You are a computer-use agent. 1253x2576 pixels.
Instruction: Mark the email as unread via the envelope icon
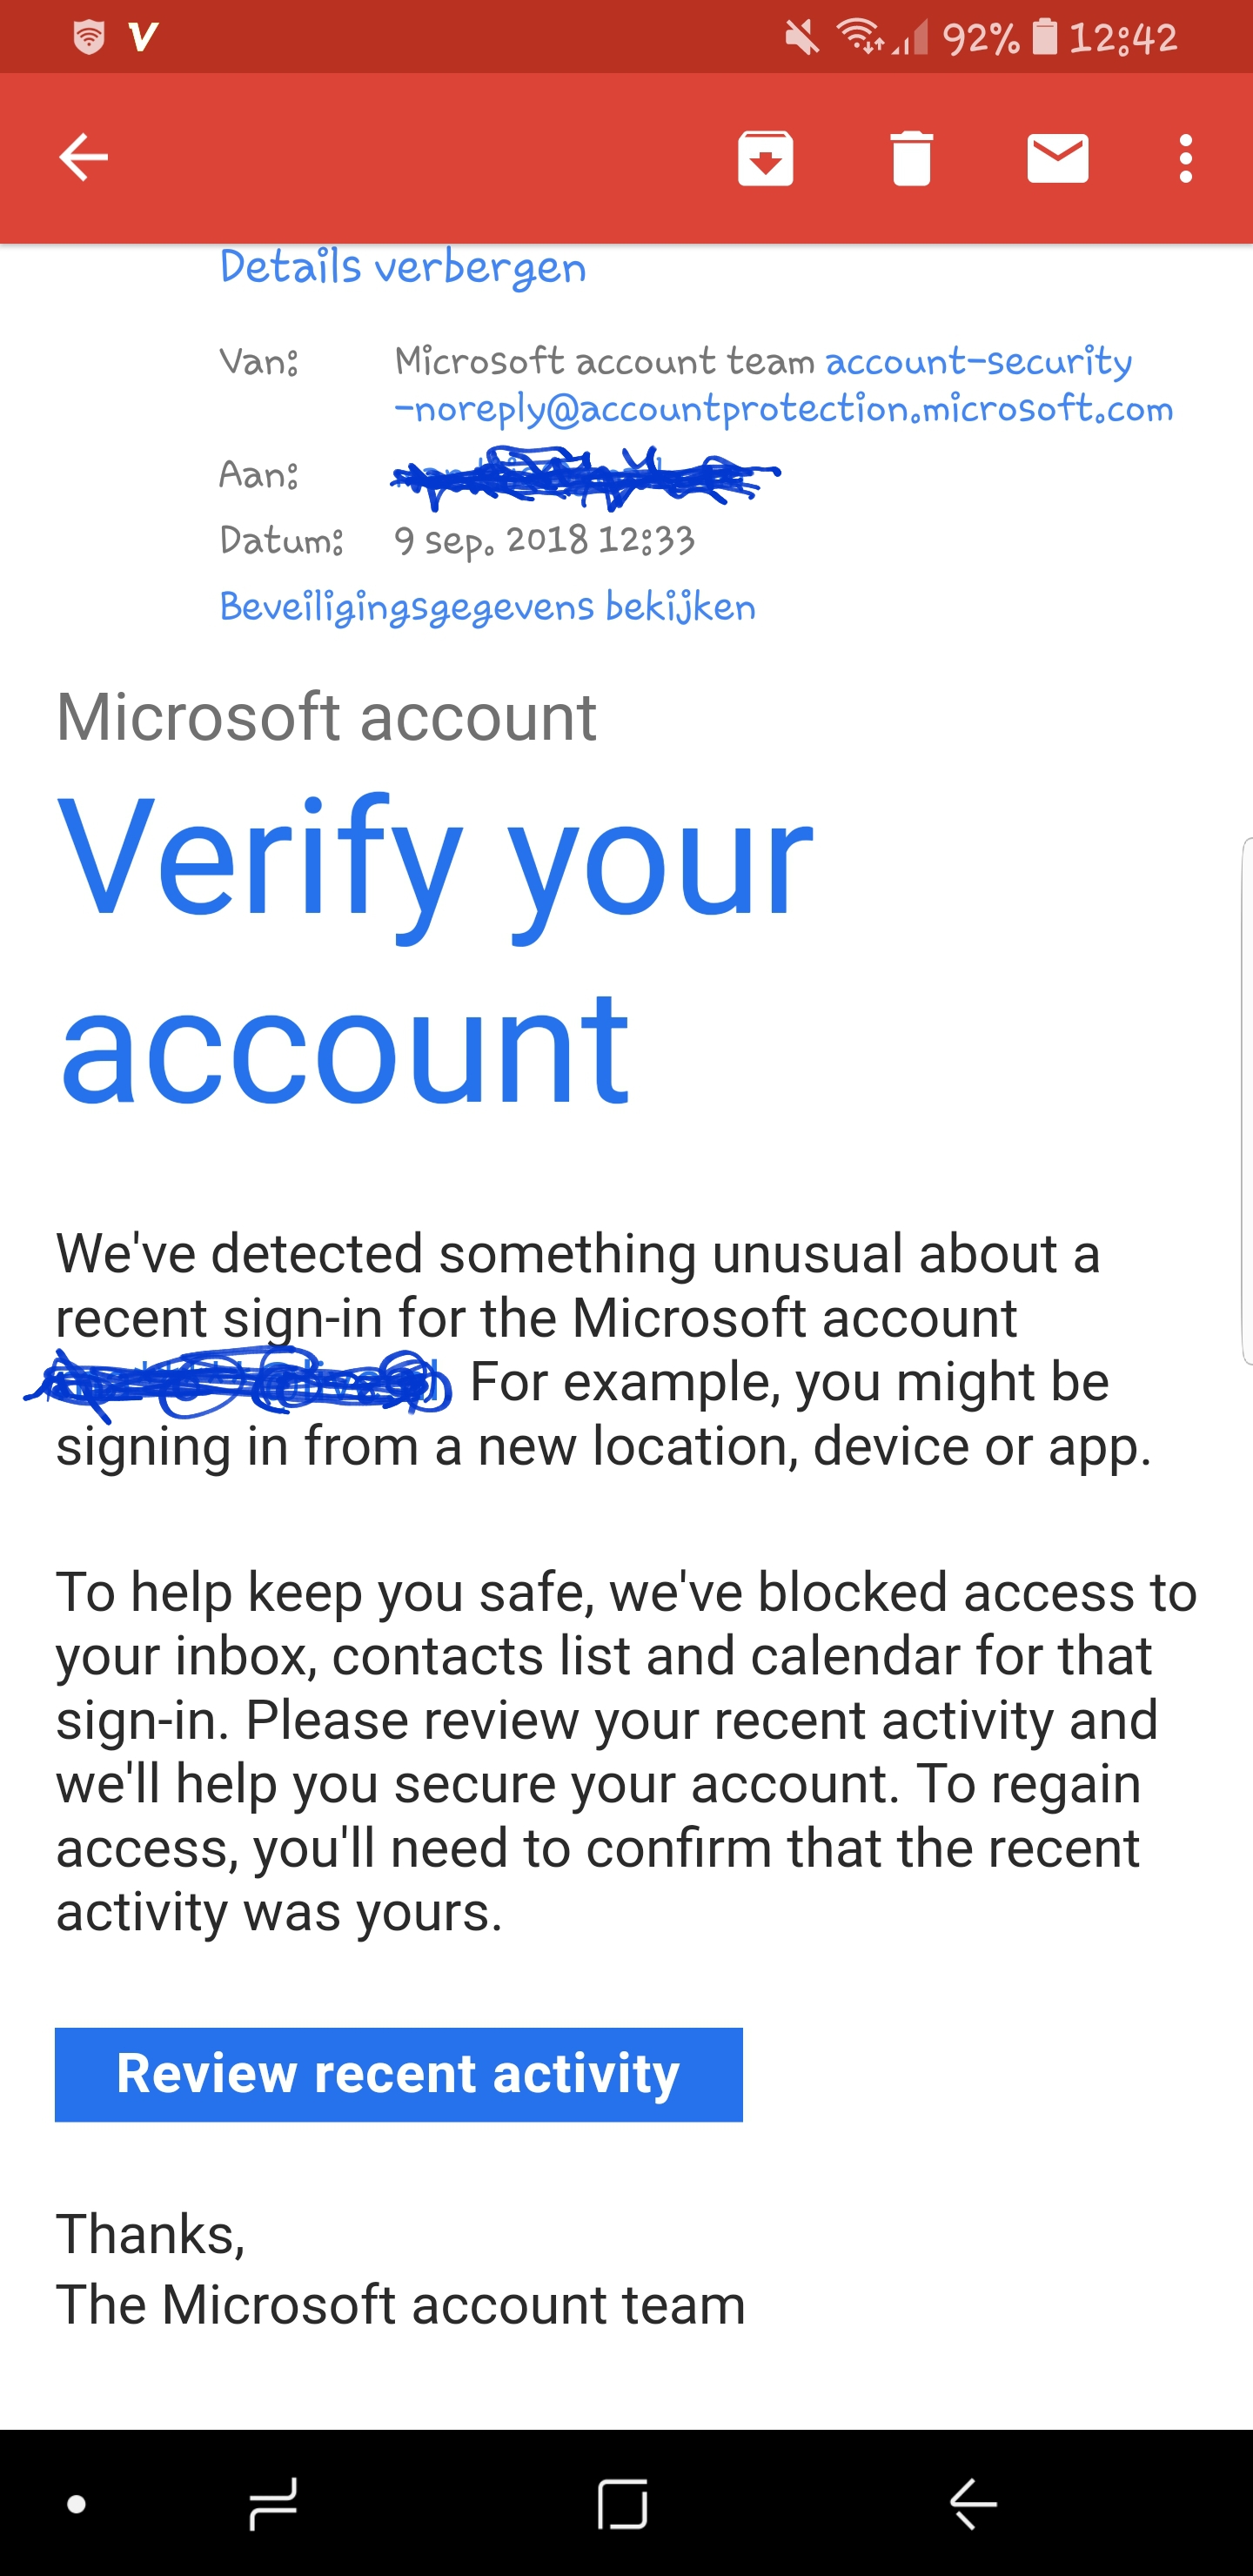click(x=1057, y=158)
